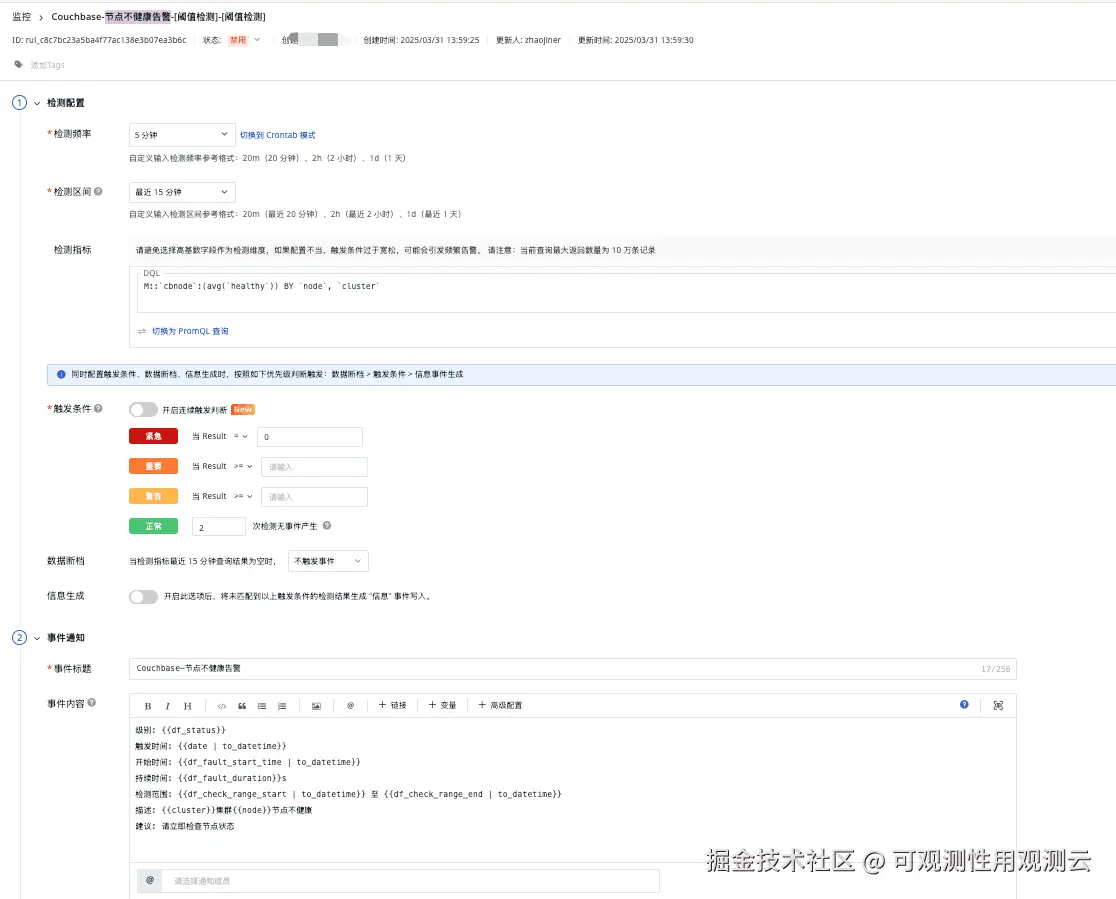Toggle 开启连续触发判断 switch
Viewport: 1116px width, 899px height.
[x=143, y=410]
